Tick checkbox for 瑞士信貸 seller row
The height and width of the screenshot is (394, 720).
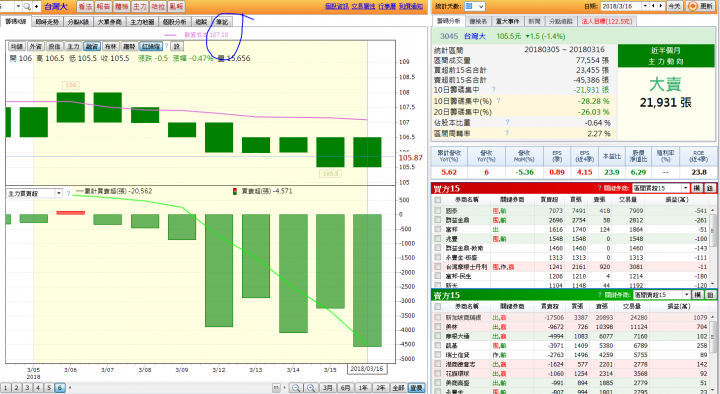(438, 355)
